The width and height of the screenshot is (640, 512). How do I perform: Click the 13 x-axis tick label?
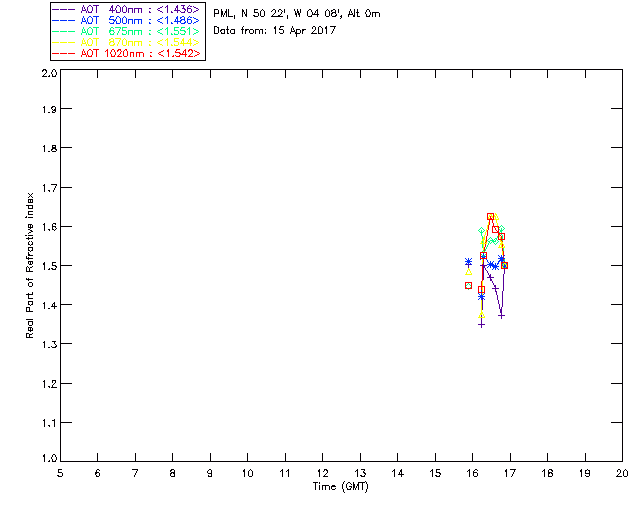point(360,473)
